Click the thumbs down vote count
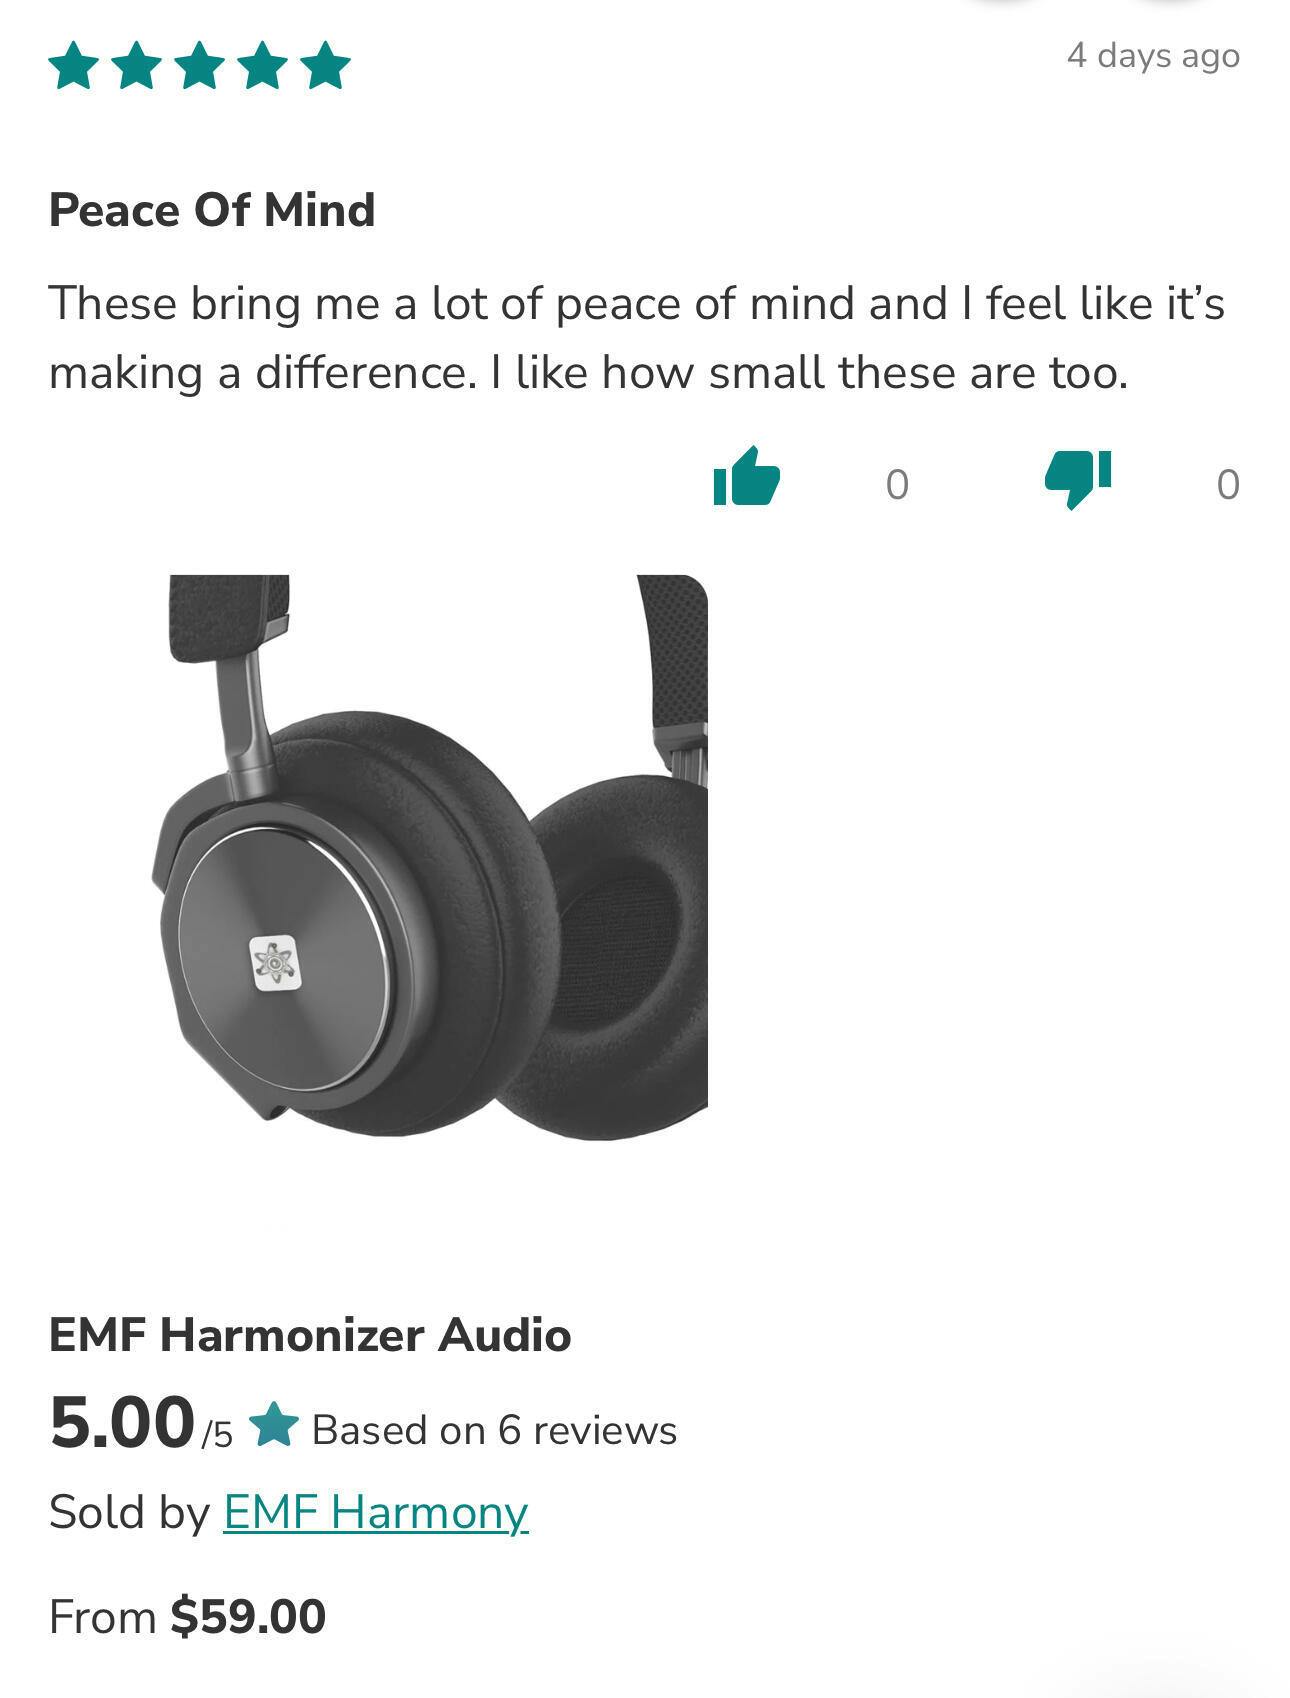This screenshot has height=1698, width=1290. point(1228,484)
